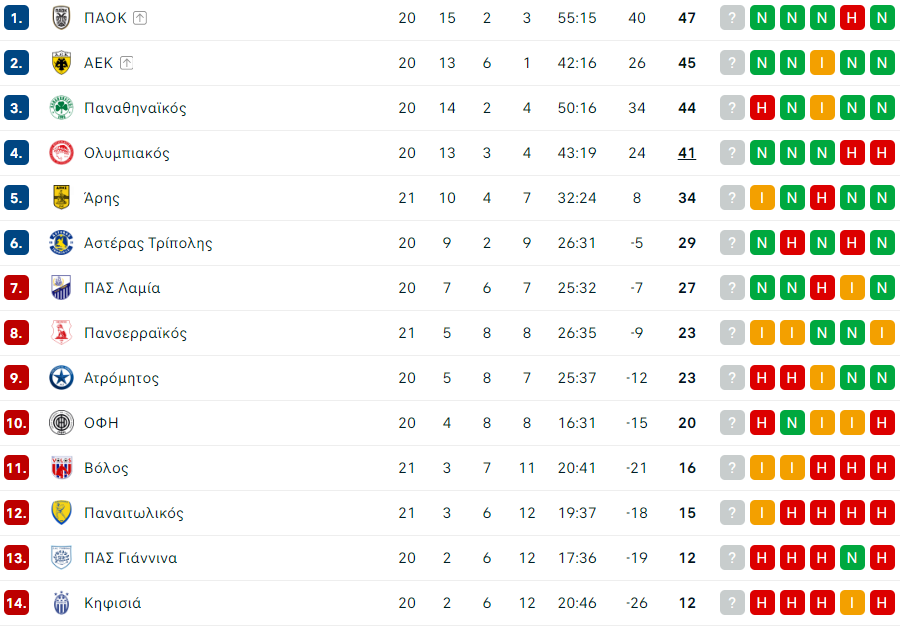The height and width of the screenshot is (626, 900).
Task: Click the promotion arrow icon beside ΠΑΟΚ
Action: coord(140,18)
